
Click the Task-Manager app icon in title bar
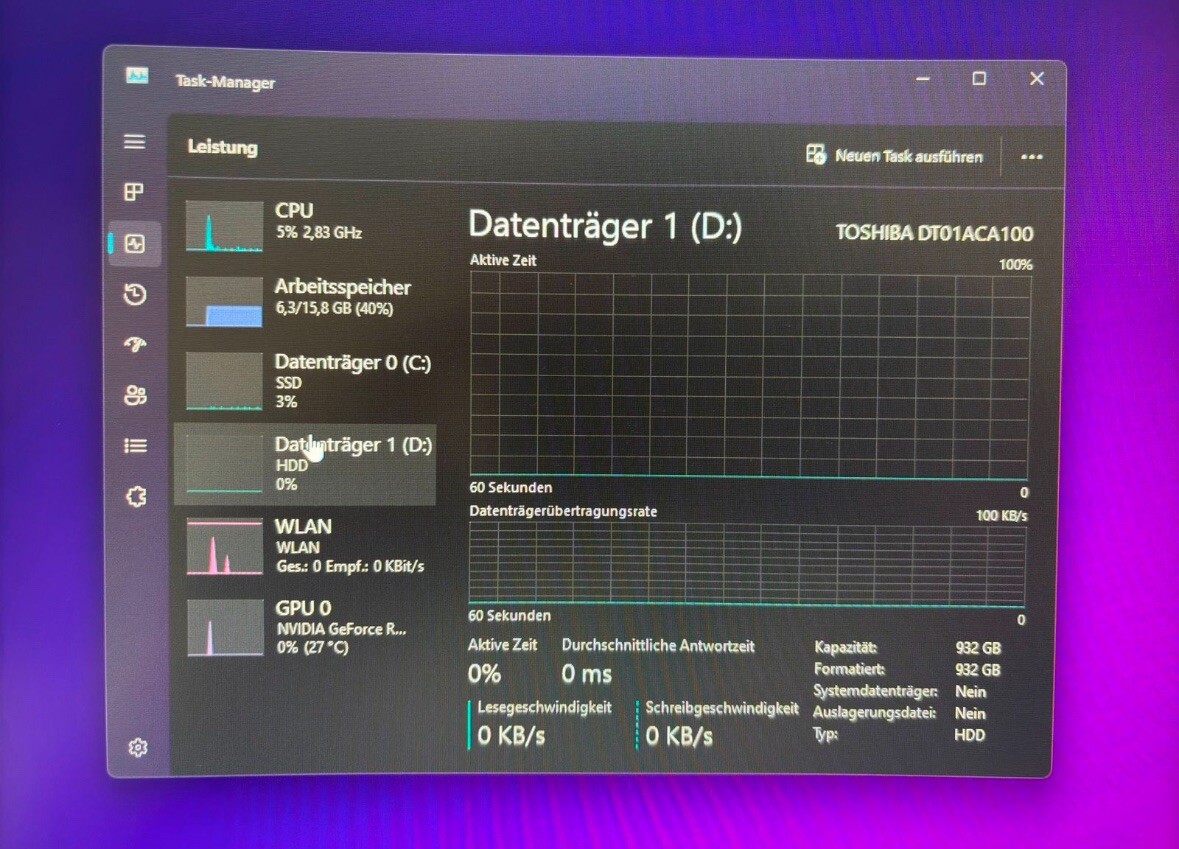pyautogui.click(x=137, y=76)
